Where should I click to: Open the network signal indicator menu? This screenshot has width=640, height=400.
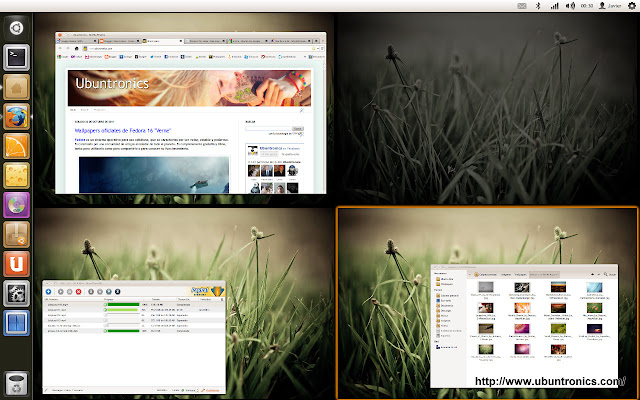coord(554,6)
